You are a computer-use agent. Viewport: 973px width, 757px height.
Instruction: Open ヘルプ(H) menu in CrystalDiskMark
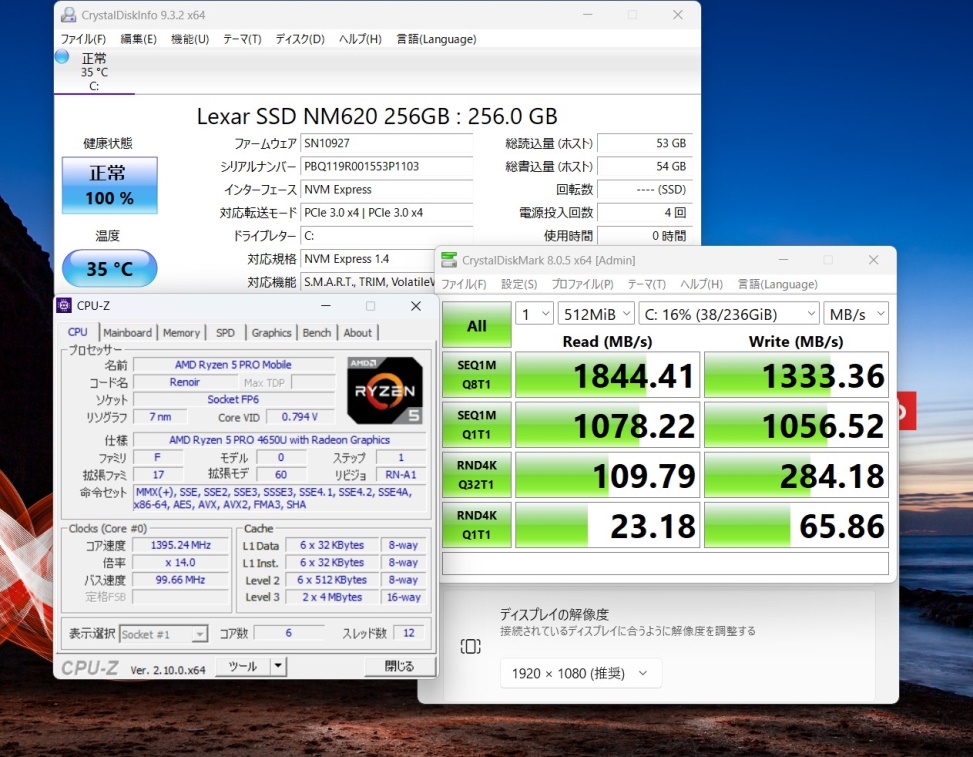701,284
